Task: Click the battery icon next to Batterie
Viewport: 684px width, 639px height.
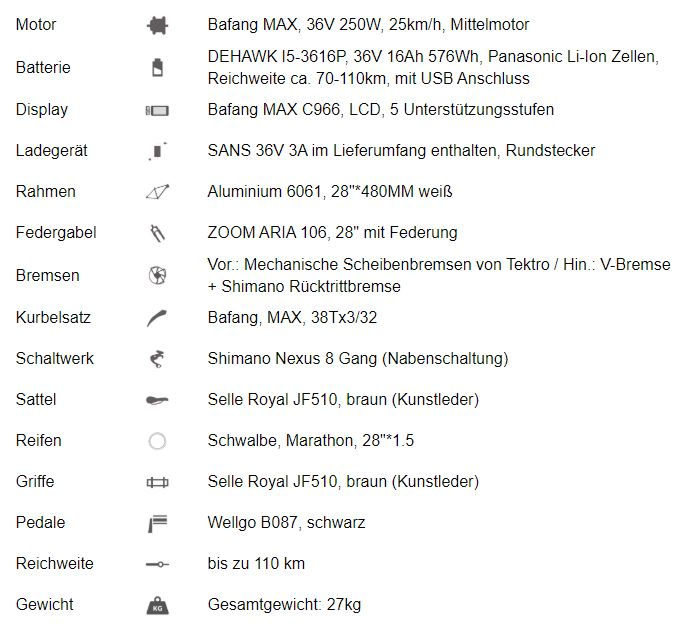Action: point(157,68)
